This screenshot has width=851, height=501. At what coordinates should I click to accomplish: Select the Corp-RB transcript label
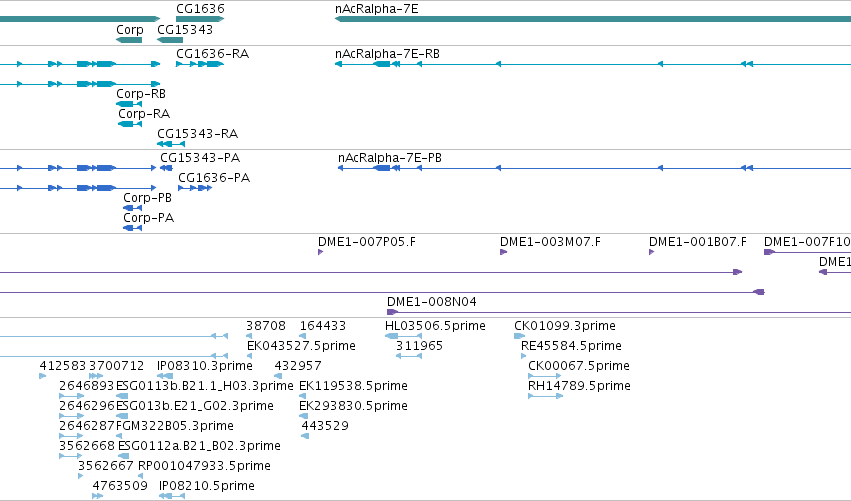click(x=141, y=93)
